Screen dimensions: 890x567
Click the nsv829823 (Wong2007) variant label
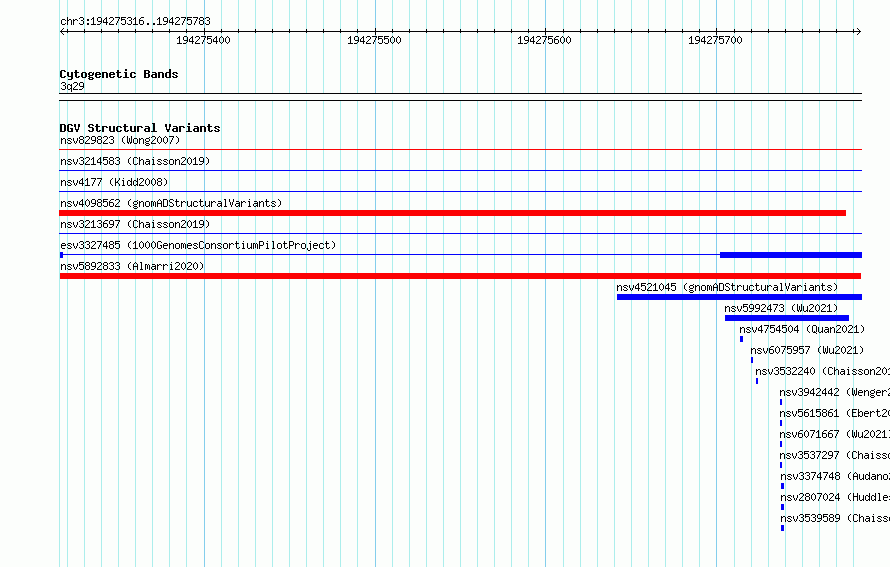(x=120, y=140)
